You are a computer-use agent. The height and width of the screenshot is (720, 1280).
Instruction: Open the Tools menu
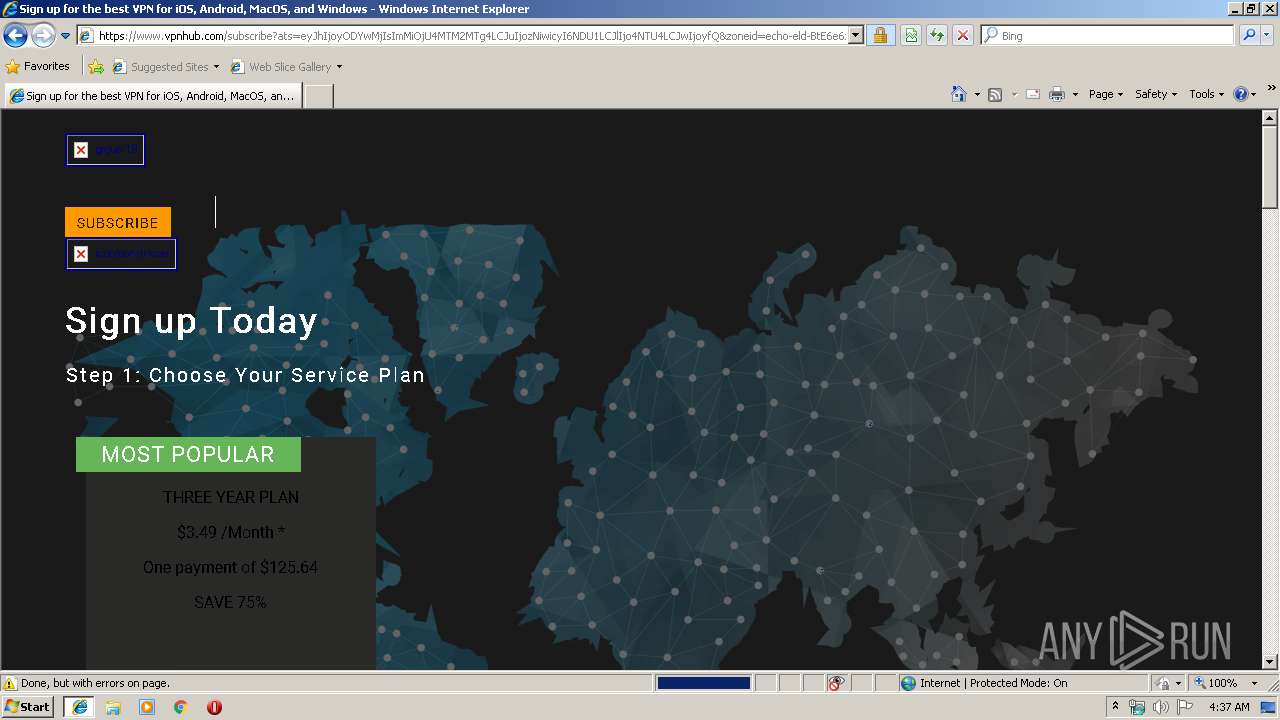pyautogui.click(x=1206, y=94)
